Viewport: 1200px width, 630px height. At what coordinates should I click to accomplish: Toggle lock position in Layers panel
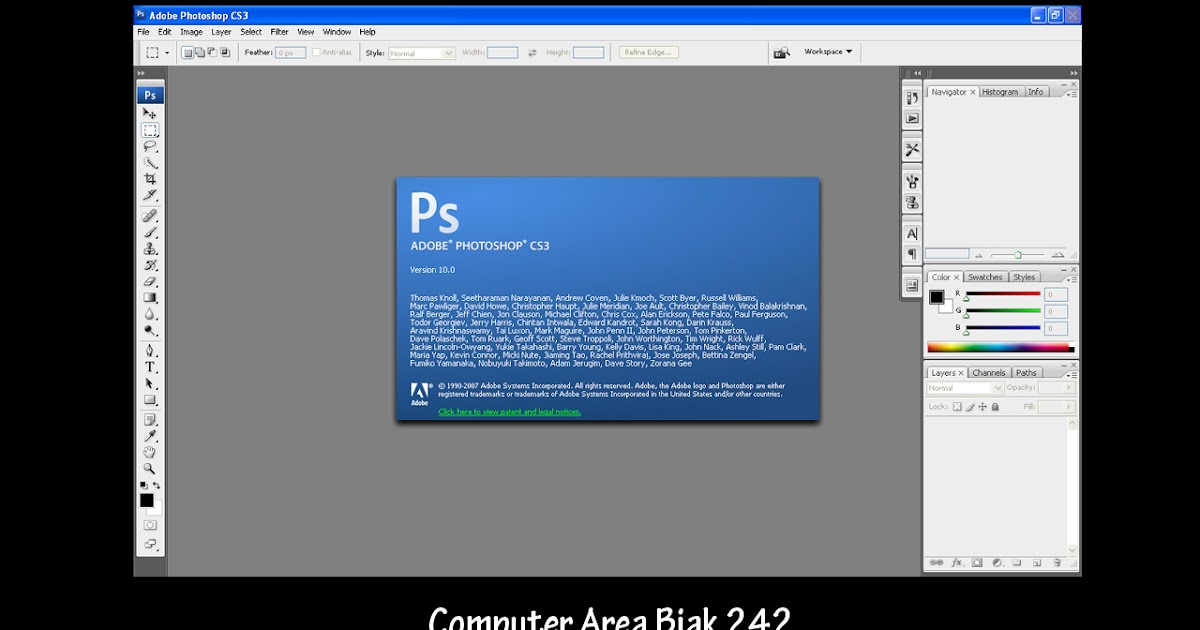click(x=982, y=407)
